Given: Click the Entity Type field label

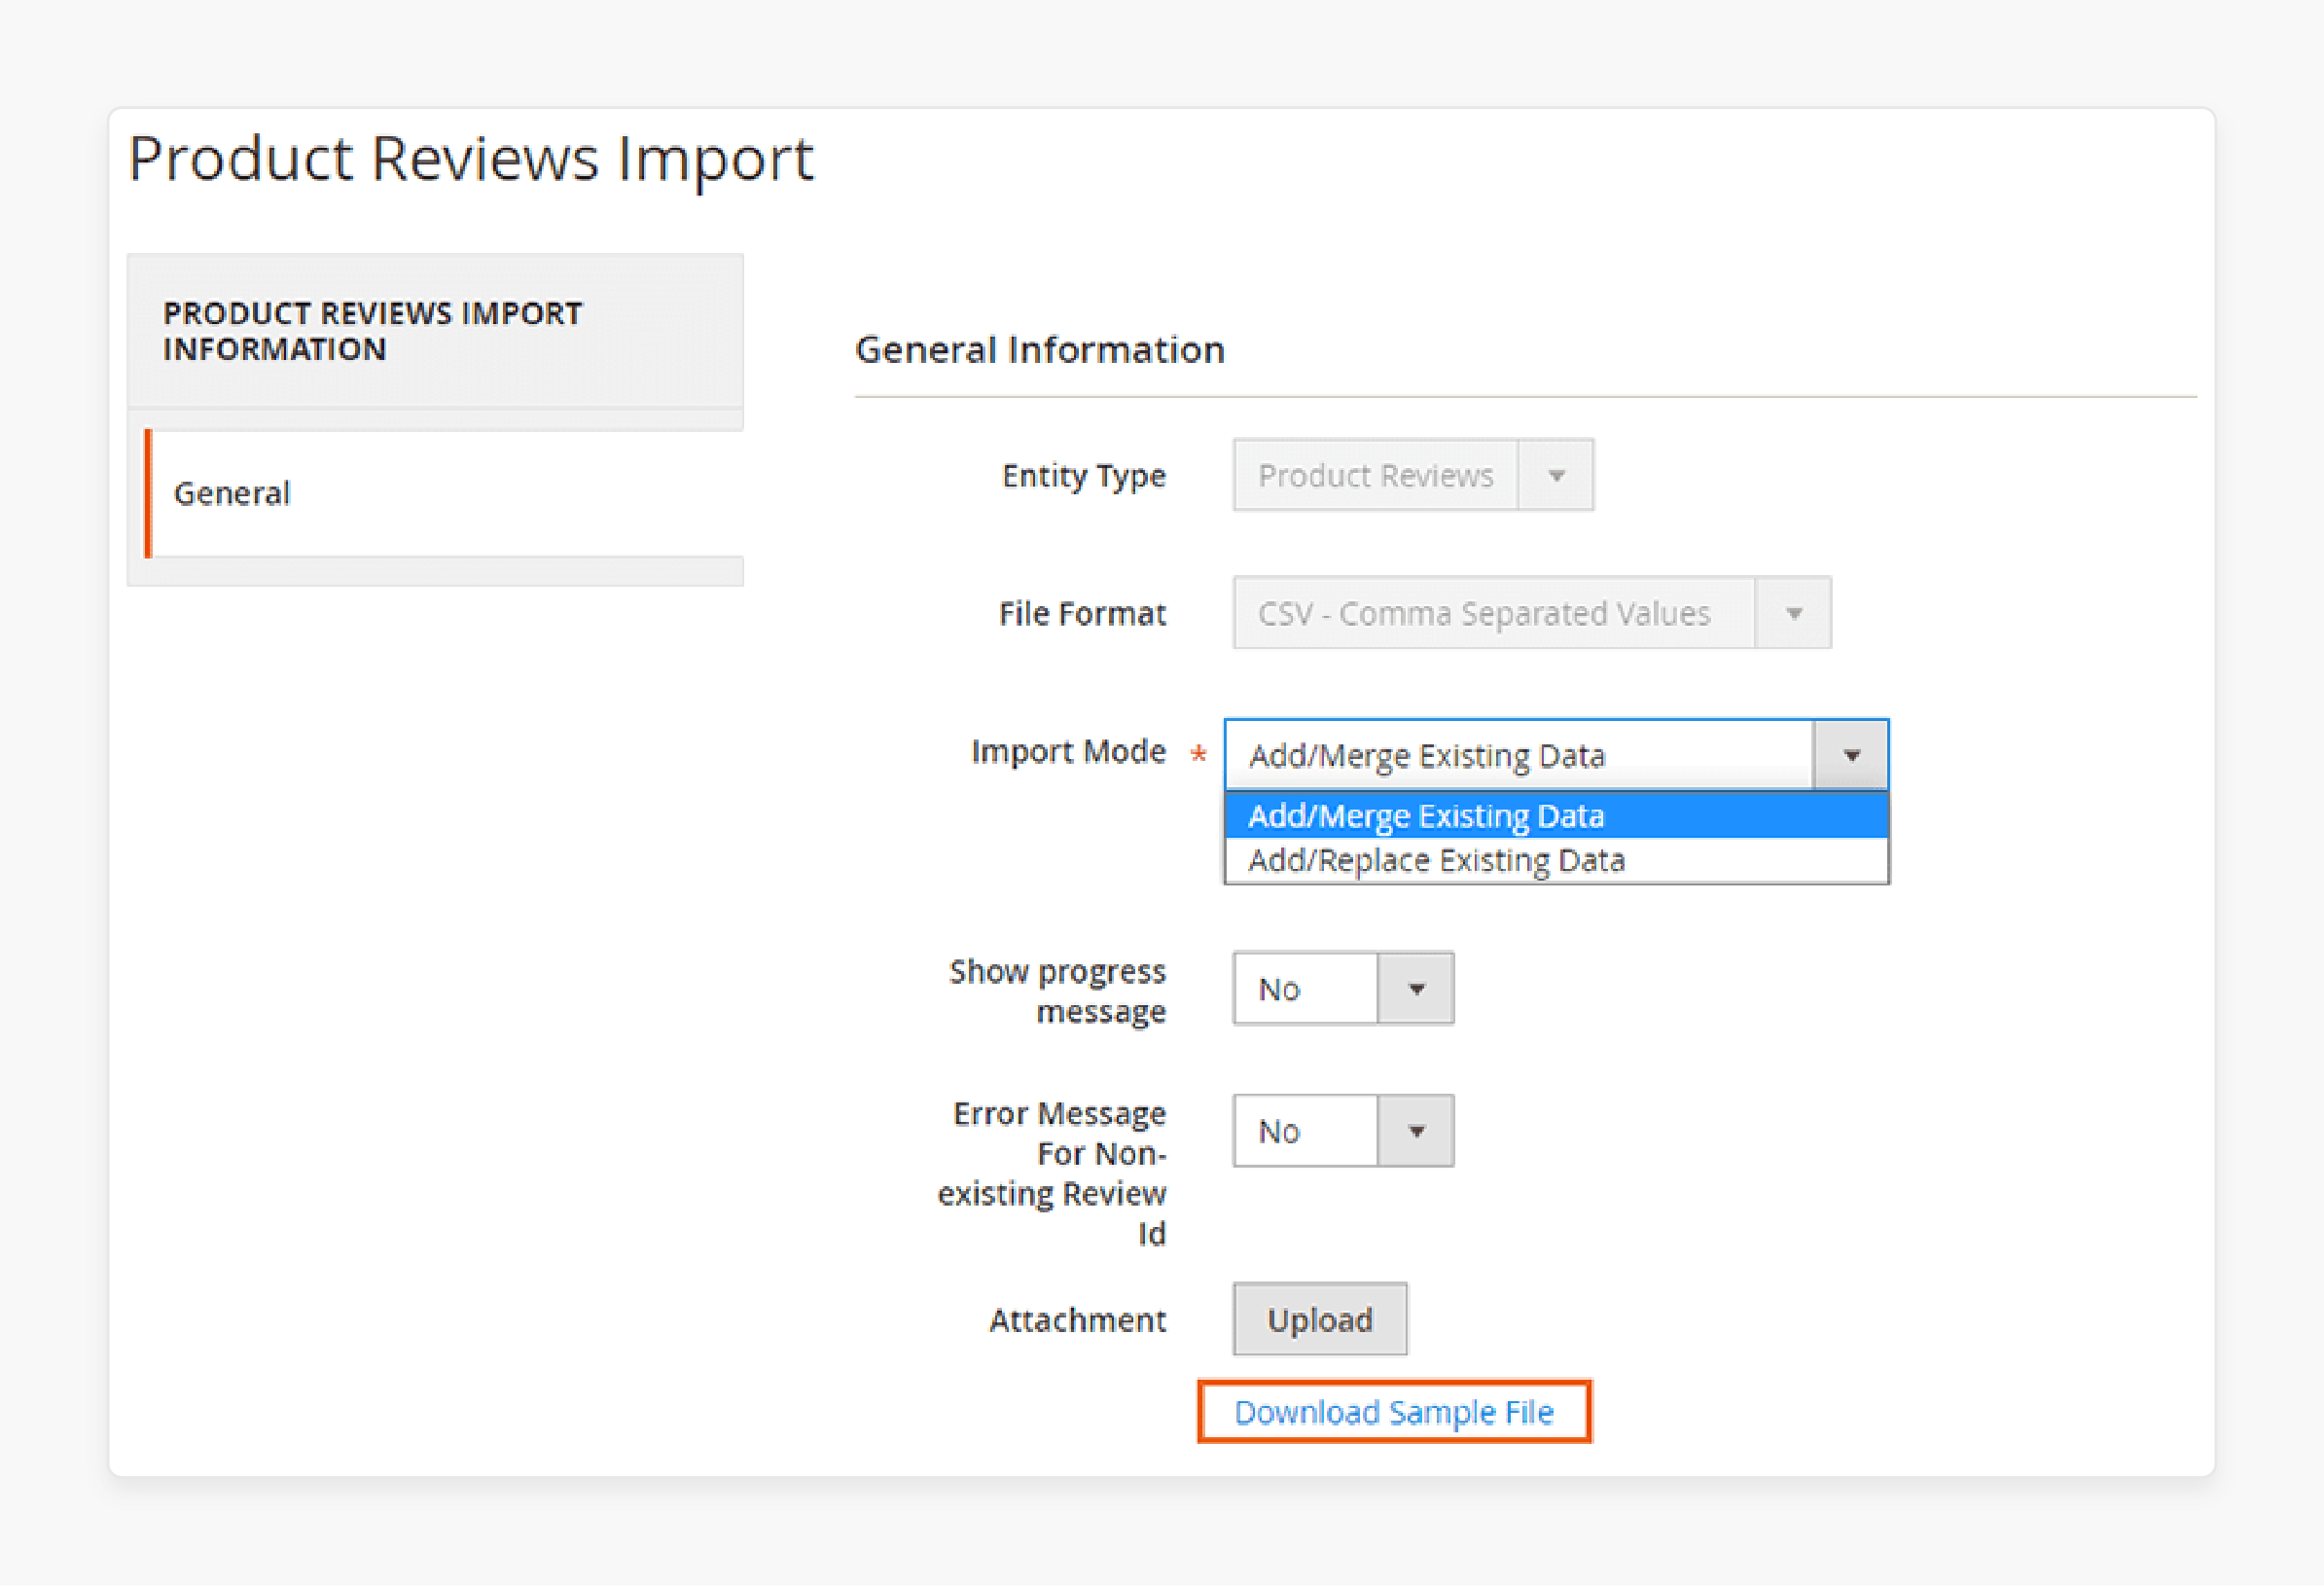Looking at the screenshot, I should tap(1084, 477).
